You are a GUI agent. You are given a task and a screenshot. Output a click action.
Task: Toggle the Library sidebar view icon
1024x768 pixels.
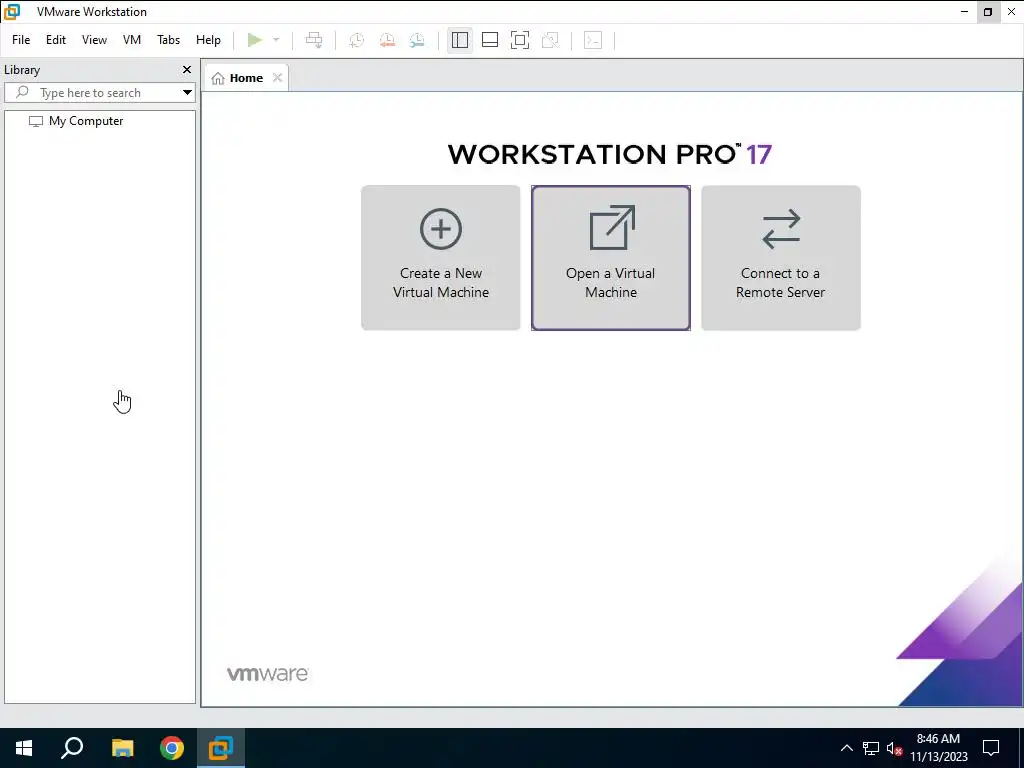pos(460,40)
